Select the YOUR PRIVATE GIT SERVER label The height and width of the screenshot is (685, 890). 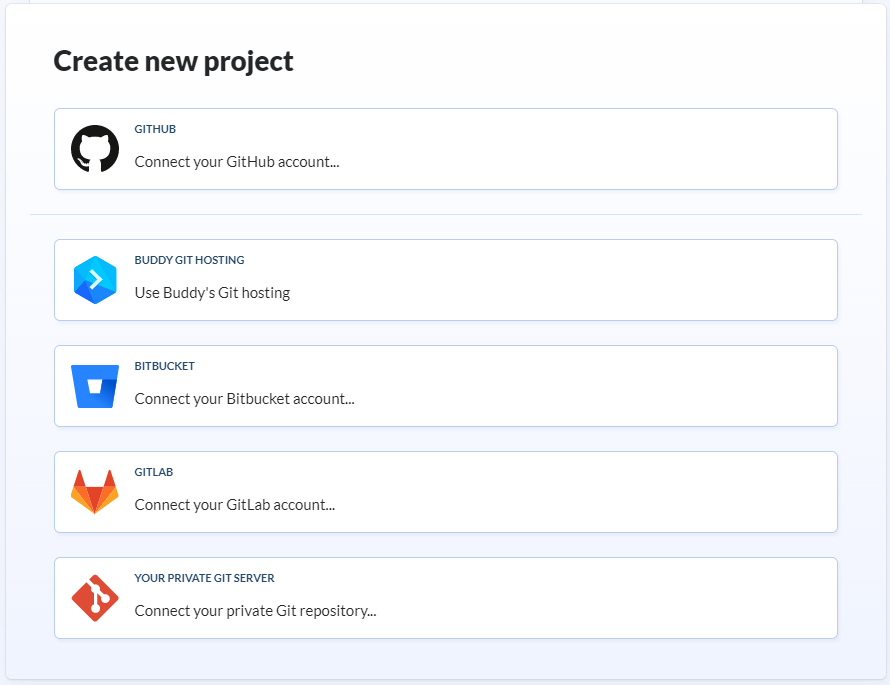[204, 579]
